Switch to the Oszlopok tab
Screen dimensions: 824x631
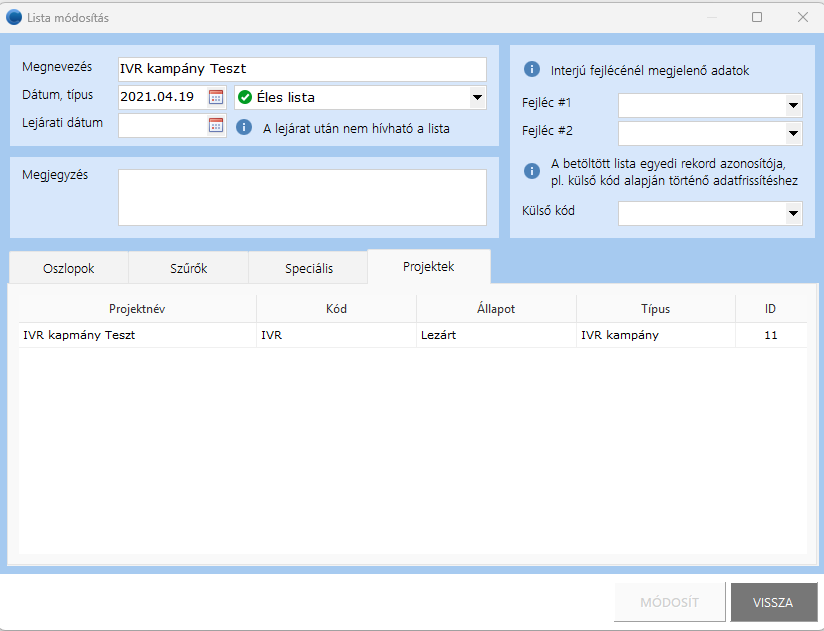coord(68,268)
